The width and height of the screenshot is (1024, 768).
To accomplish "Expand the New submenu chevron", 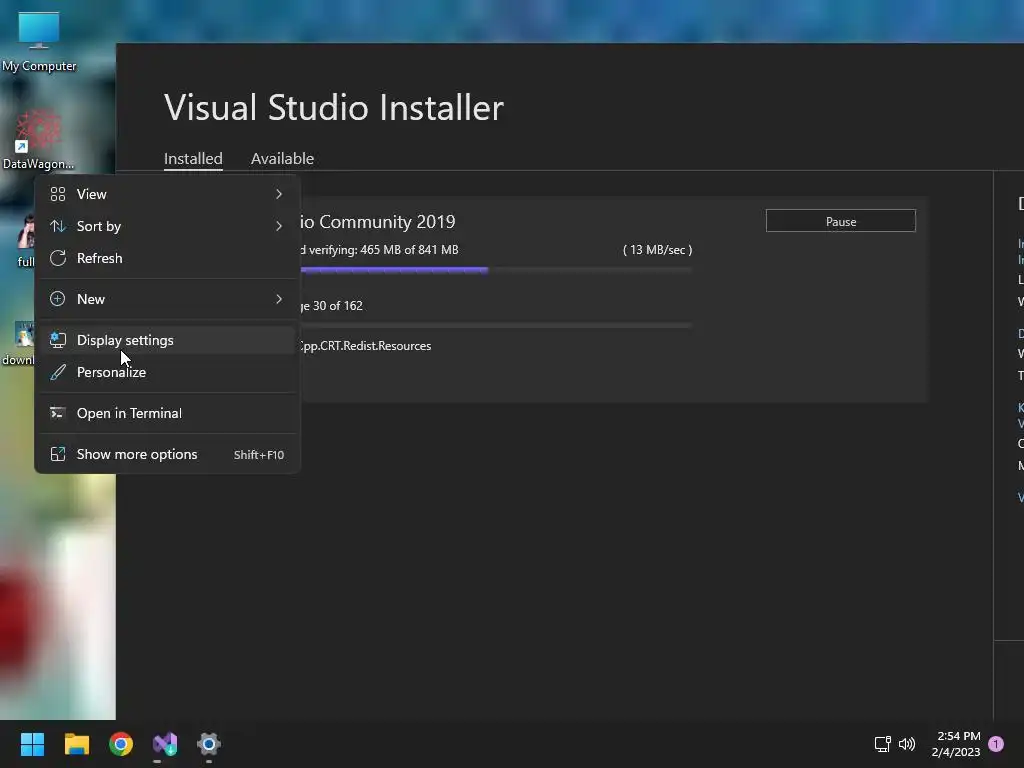I will coord(279,299).
